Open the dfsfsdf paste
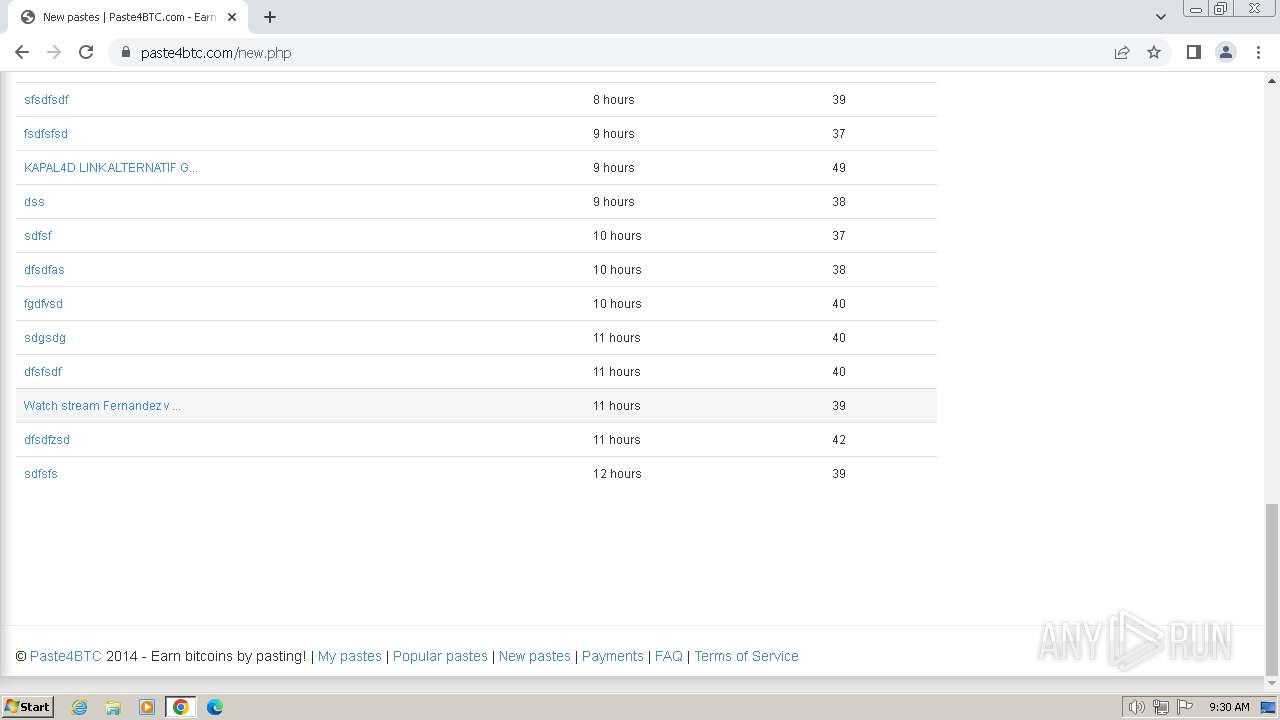The width and height of the screenshot is (1280, 720). (43, 372)
